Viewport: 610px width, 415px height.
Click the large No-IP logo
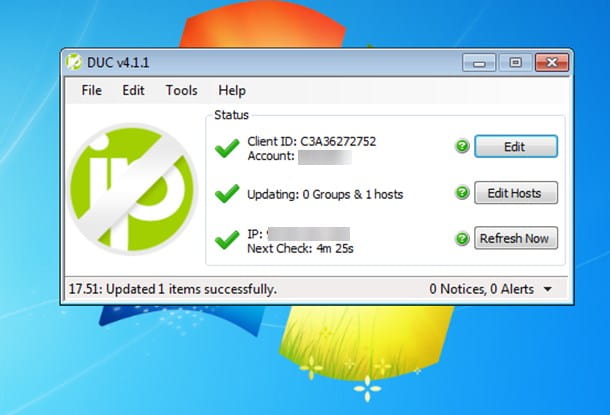(x=132, y=189)
